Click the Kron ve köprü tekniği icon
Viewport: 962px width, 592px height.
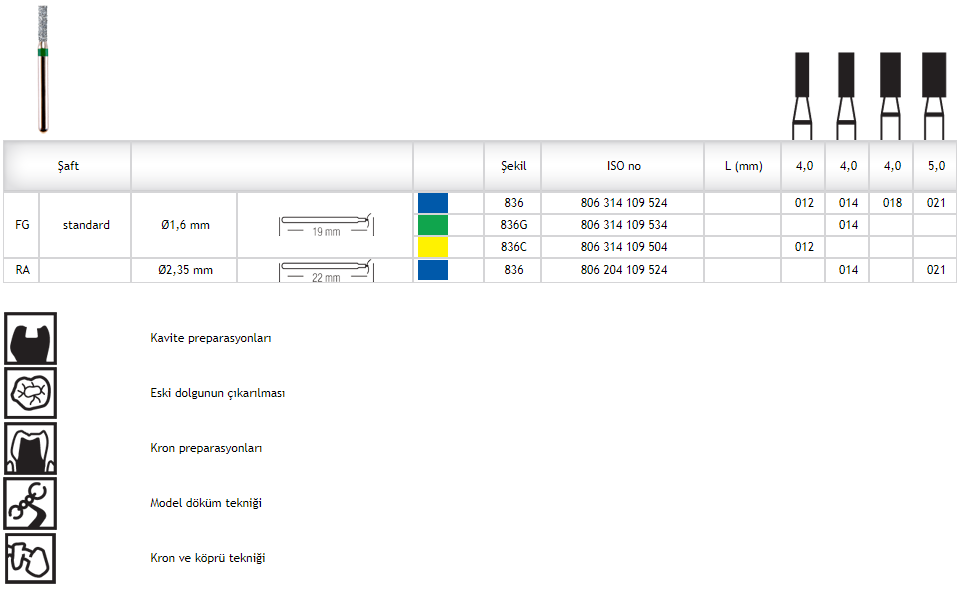(31, 558)
